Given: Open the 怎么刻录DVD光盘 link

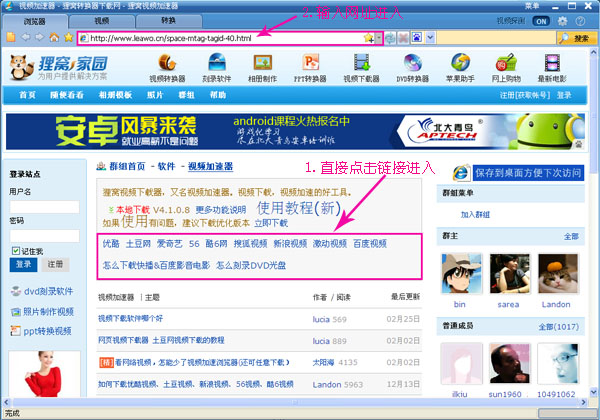Looking at the screenshot, I should pos(251,265).
